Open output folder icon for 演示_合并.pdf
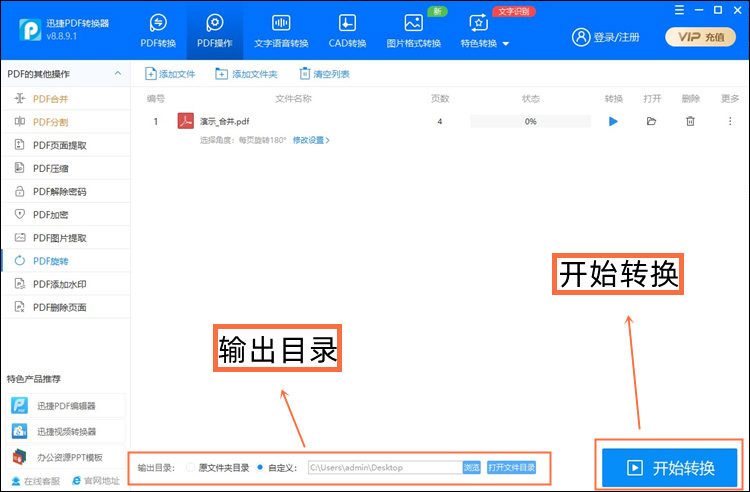This screenshot has width=750, height=492. 651,121
